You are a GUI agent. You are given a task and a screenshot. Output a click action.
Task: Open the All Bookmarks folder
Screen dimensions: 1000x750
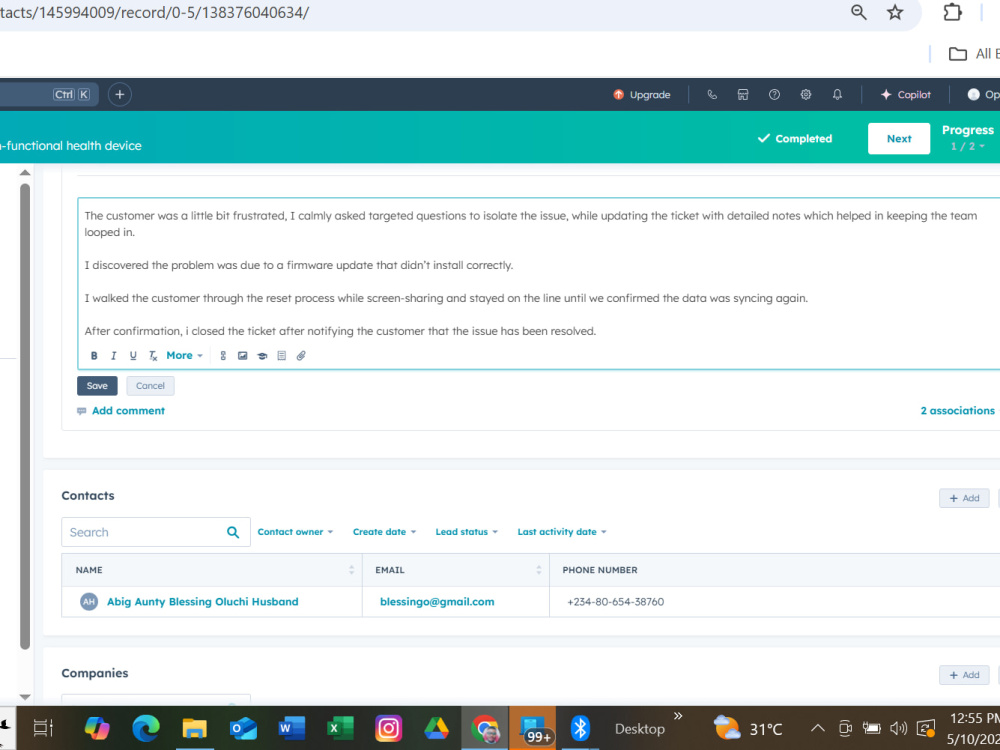973,54
